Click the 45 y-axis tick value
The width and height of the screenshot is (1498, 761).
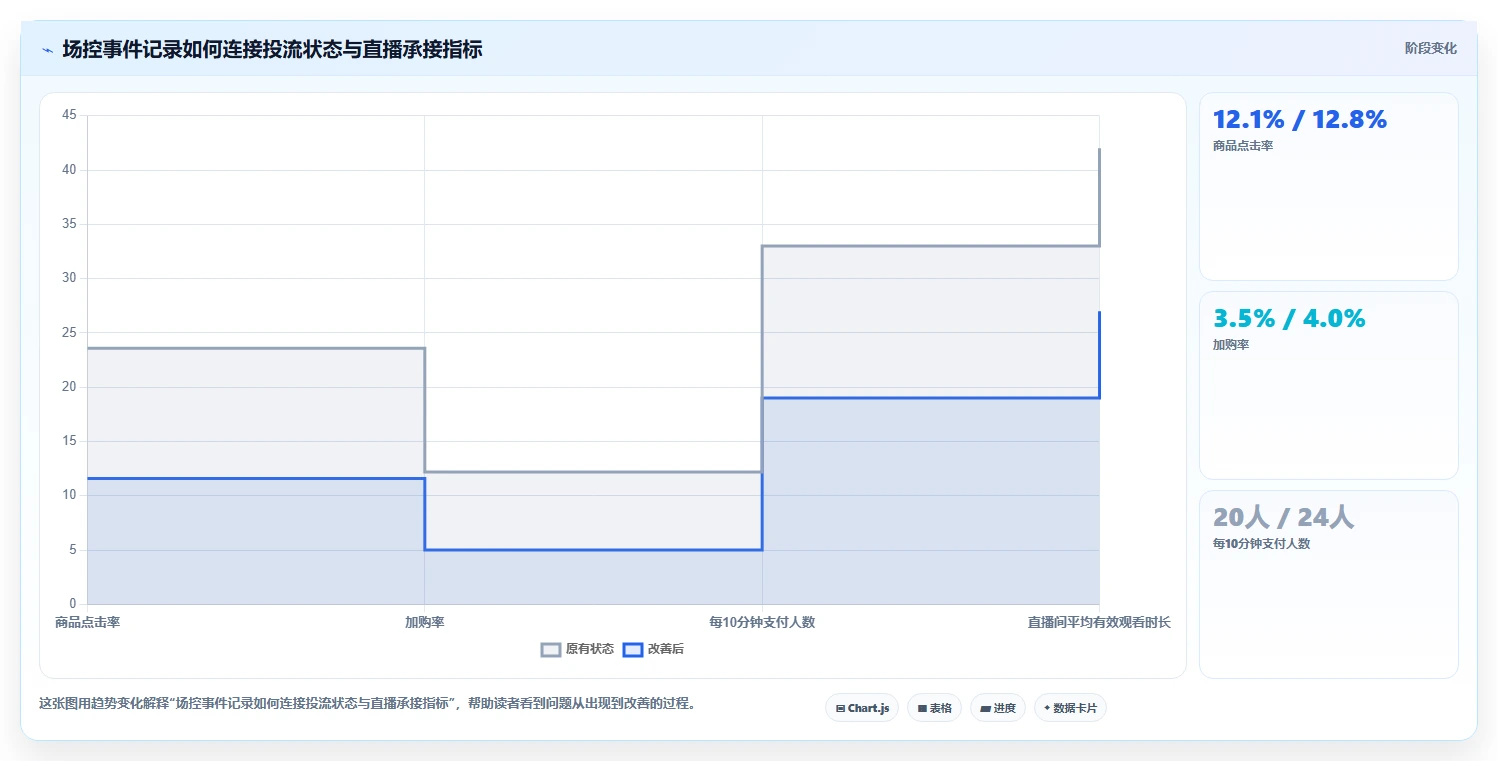coord(69,115)
